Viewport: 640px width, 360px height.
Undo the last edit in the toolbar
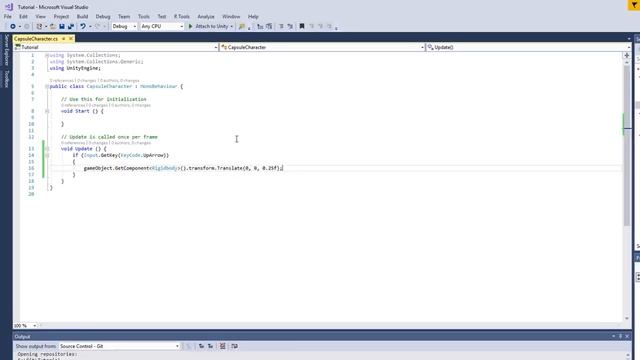pyautogui.click(x=83, y=26)
